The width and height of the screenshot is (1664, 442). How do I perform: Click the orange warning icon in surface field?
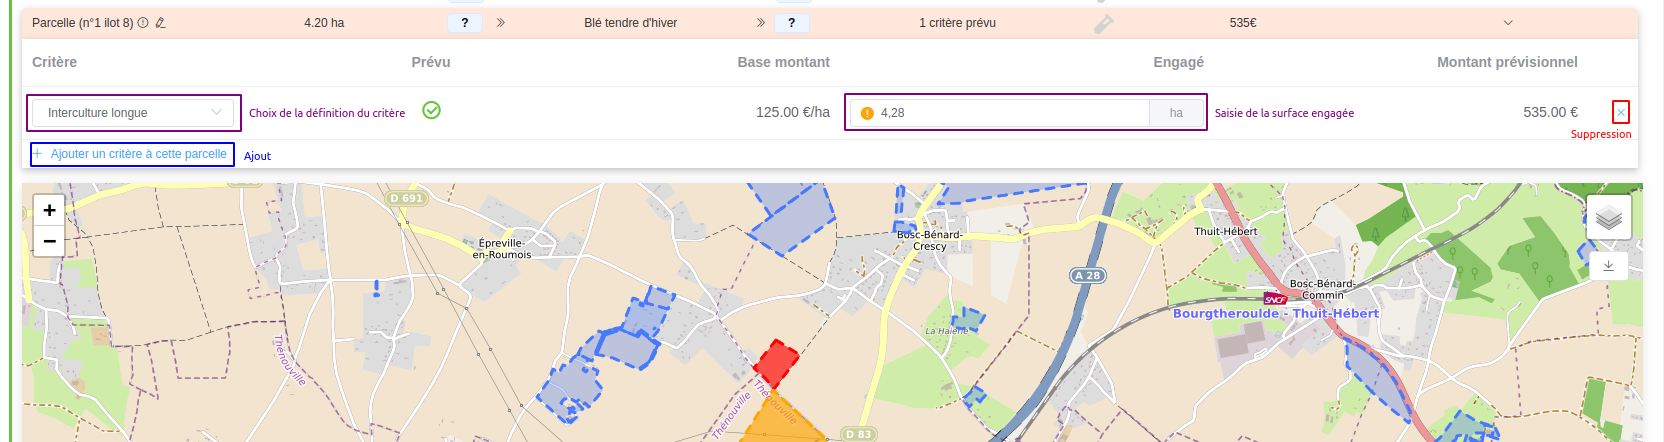[x=867, y=113]
